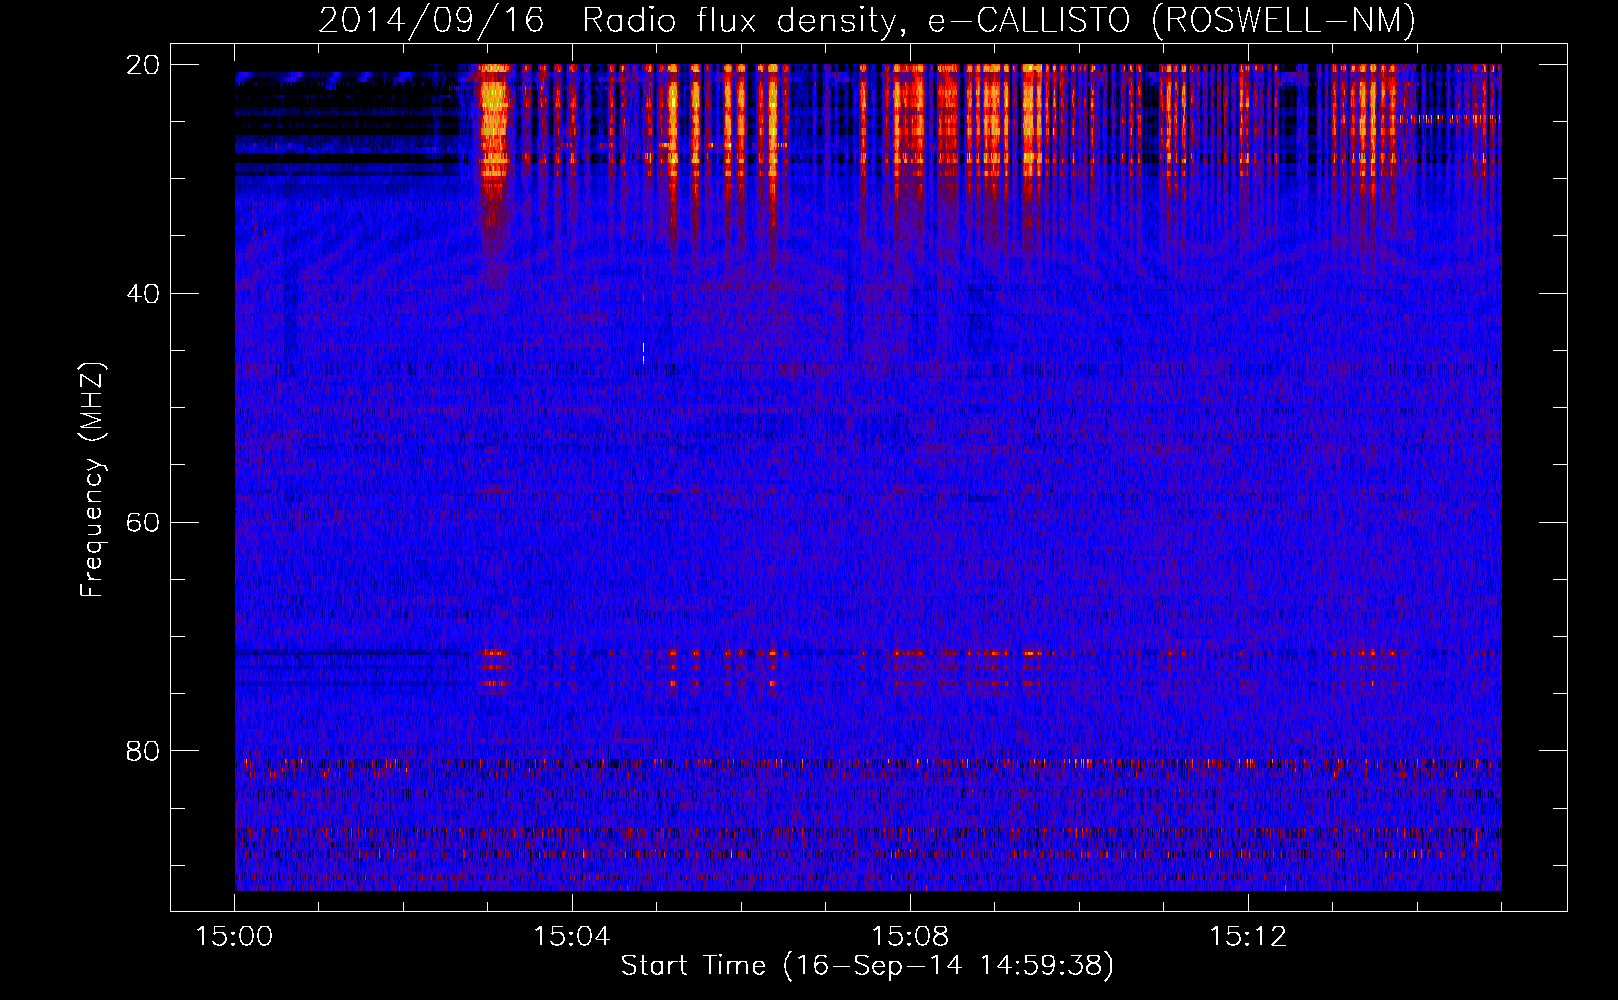Click the frequency tick label '80'
Screen dimensions: 1618x1000
[144, 751]
